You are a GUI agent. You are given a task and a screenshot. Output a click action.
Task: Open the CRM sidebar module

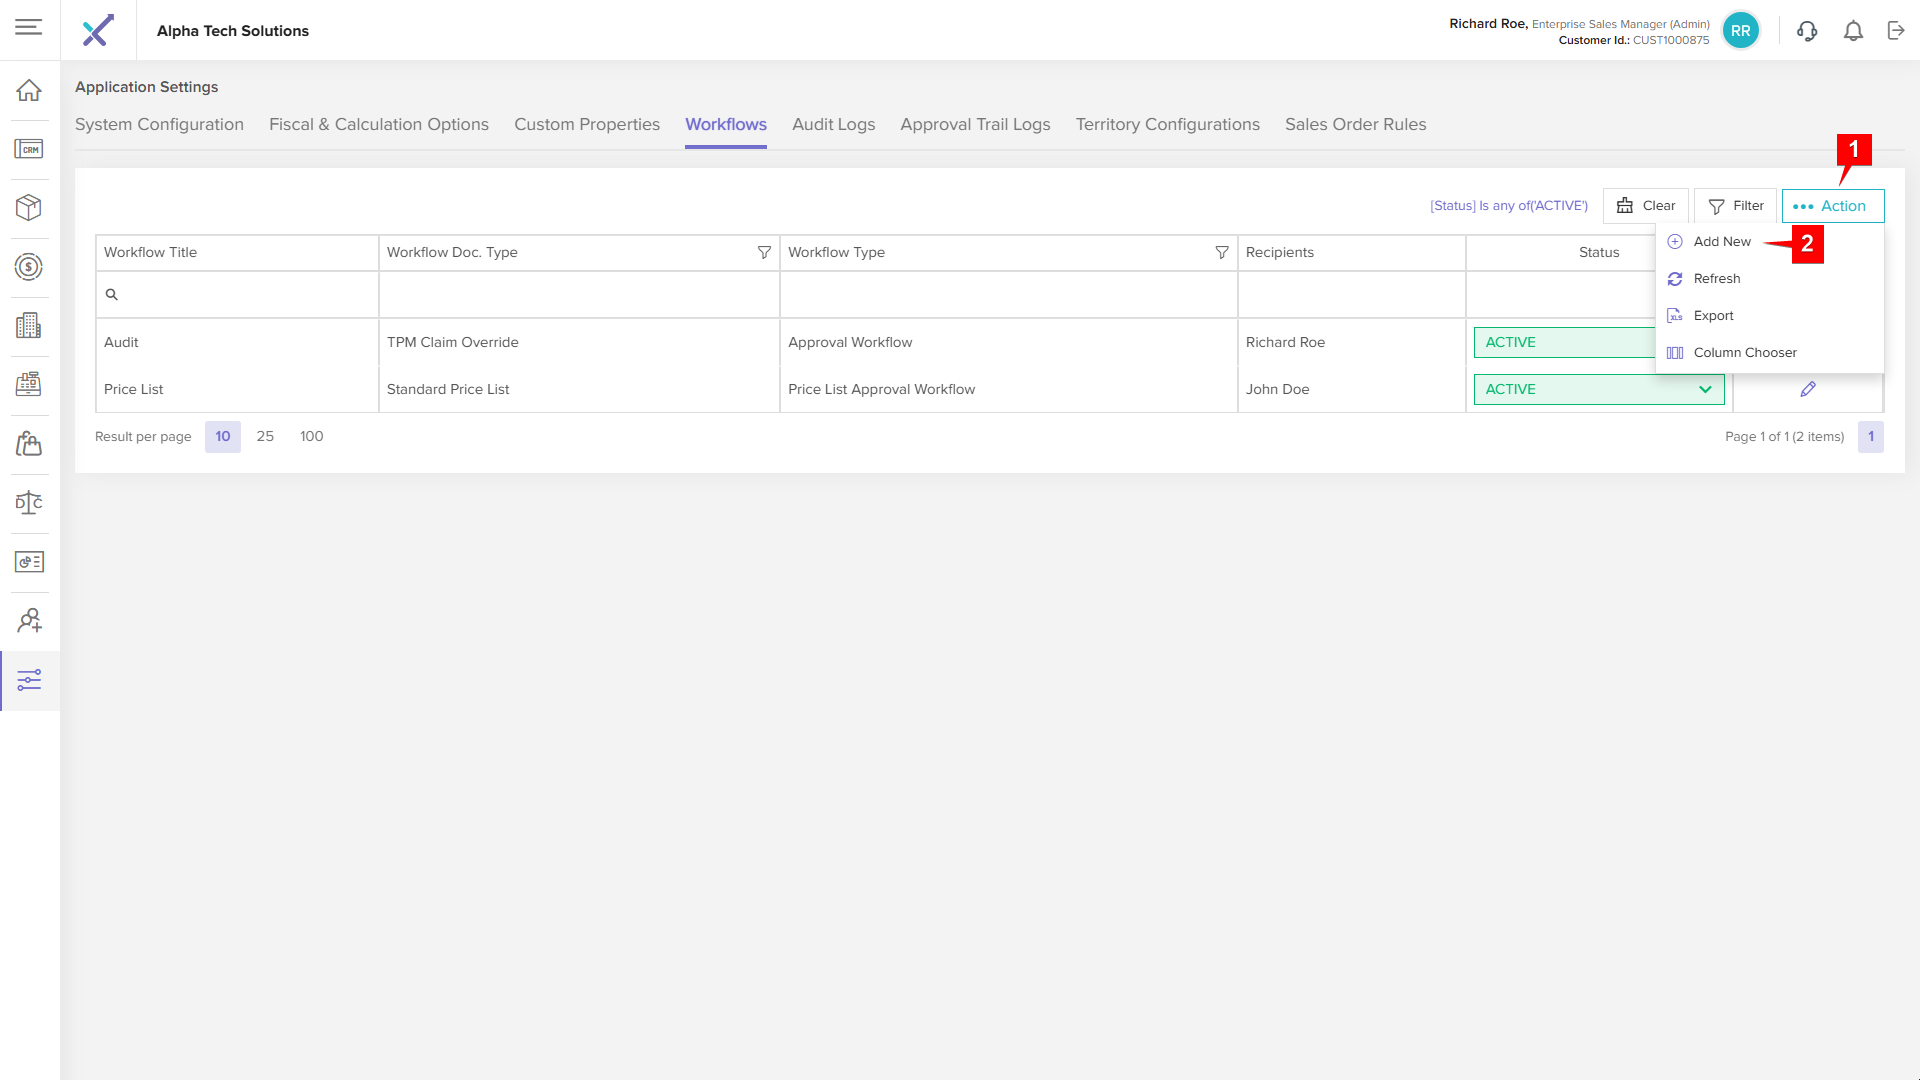(29, 149)
